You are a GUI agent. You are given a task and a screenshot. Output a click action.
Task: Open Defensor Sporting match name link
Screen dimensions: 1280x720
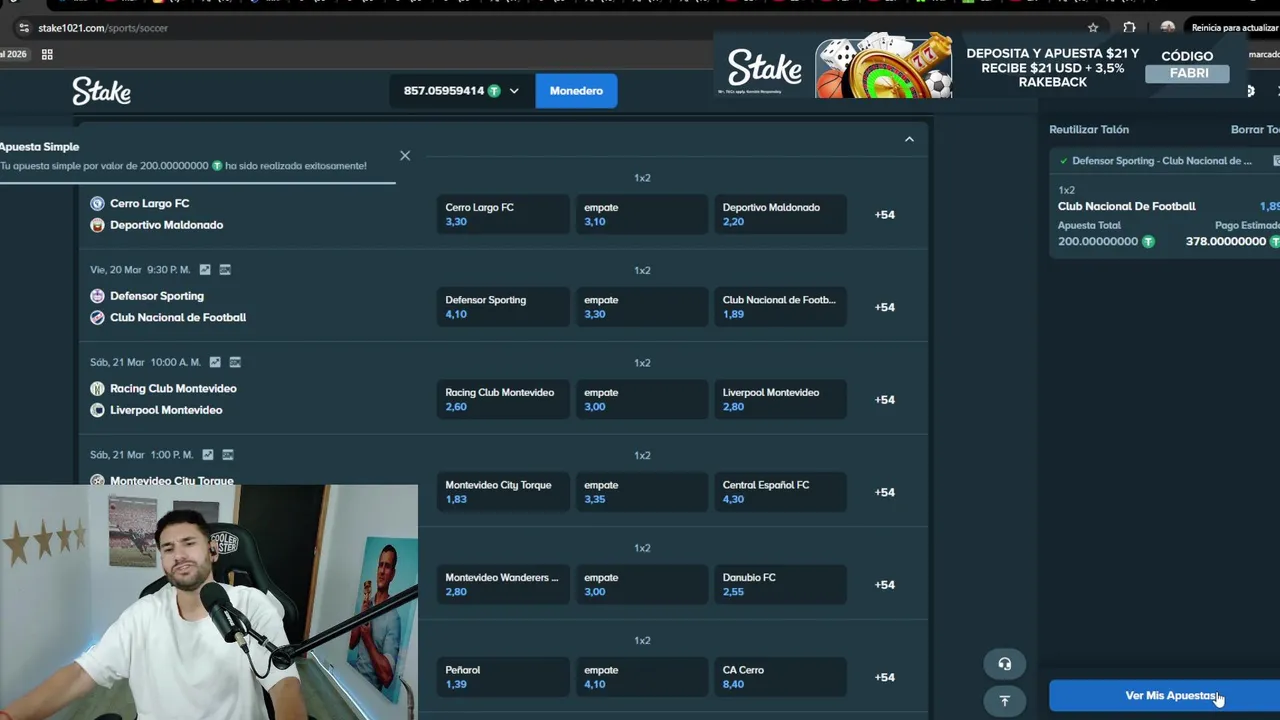[157, 296]
